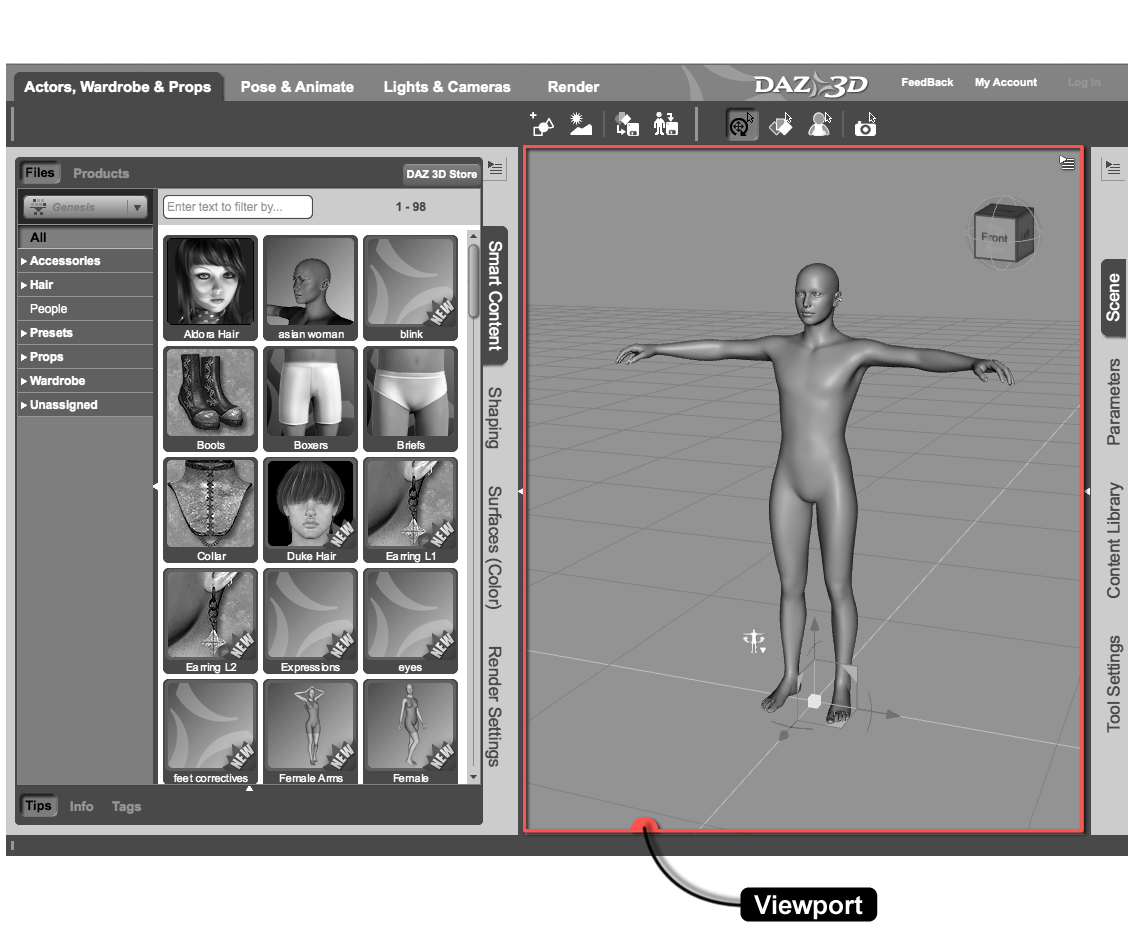Open the Genesis figure dropdown
This screenshot has height=940, width=1137.
(85, 207)
